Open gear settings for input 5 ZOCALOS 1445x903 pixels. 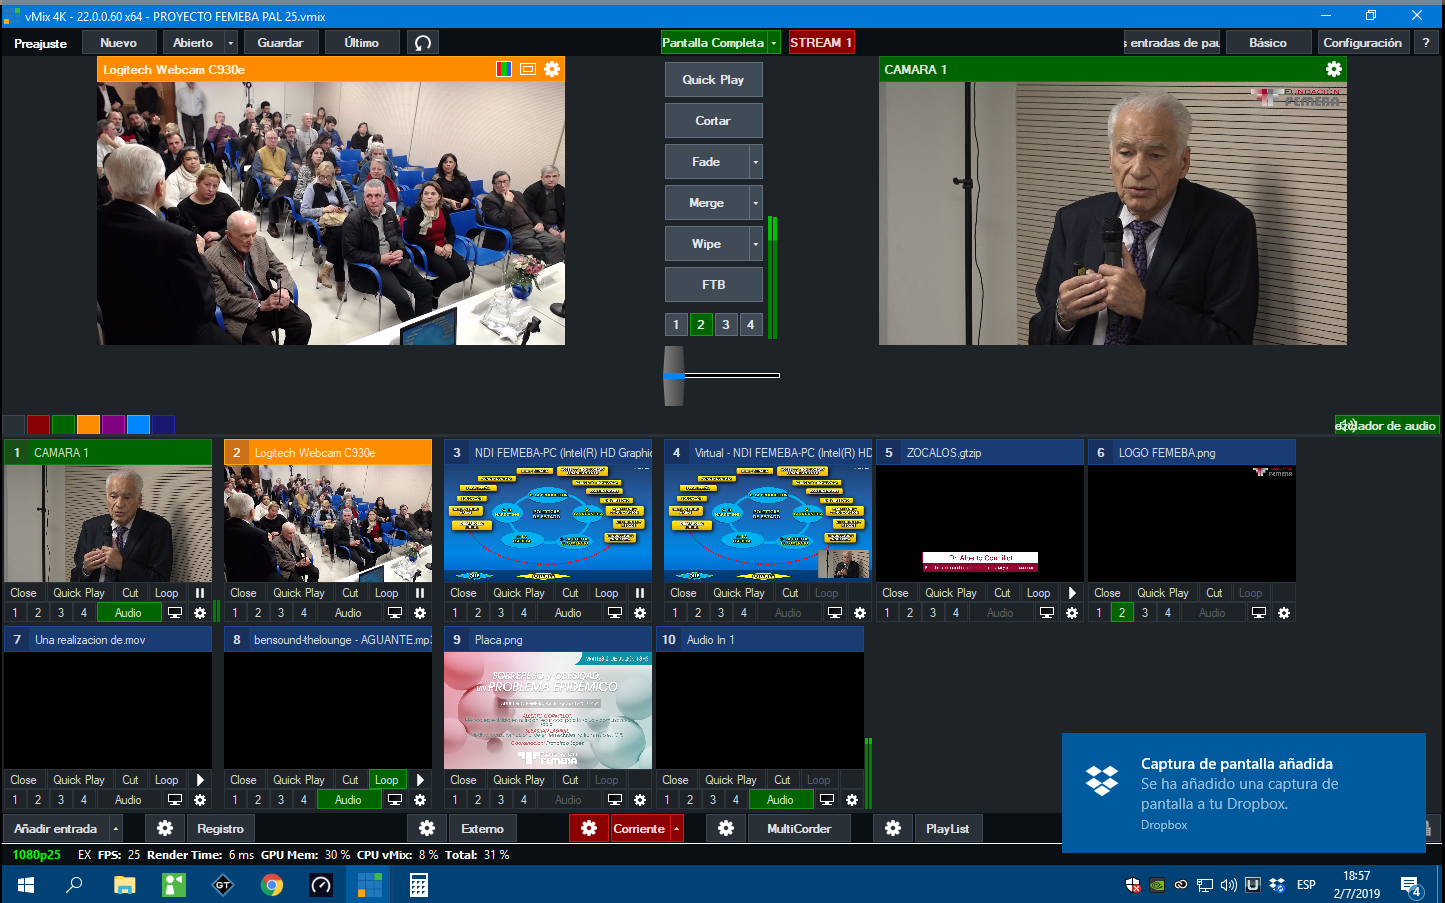[x=1072, y=613]
